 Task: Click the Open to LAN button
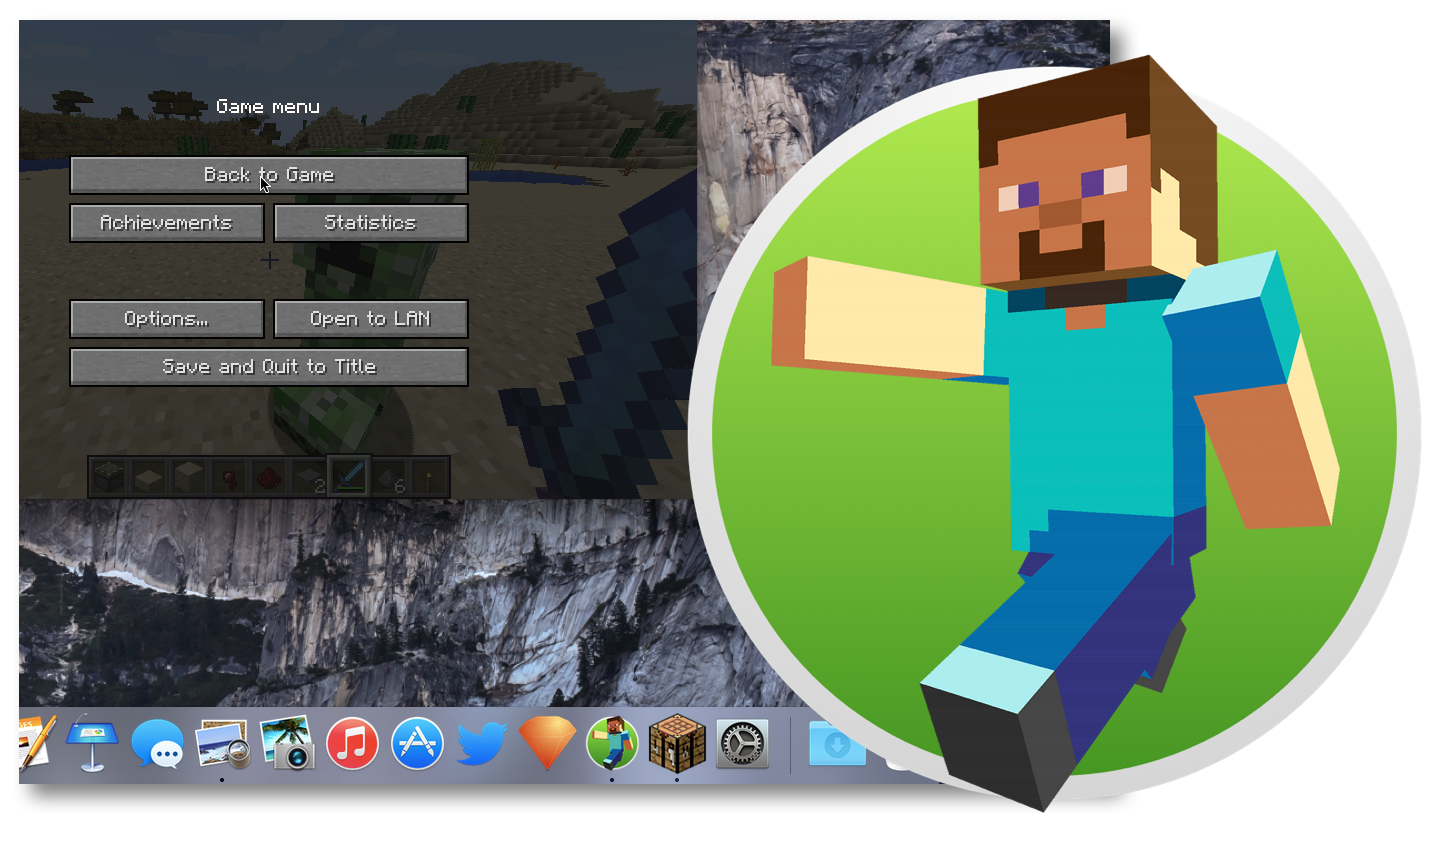click(x=371, y=319)
